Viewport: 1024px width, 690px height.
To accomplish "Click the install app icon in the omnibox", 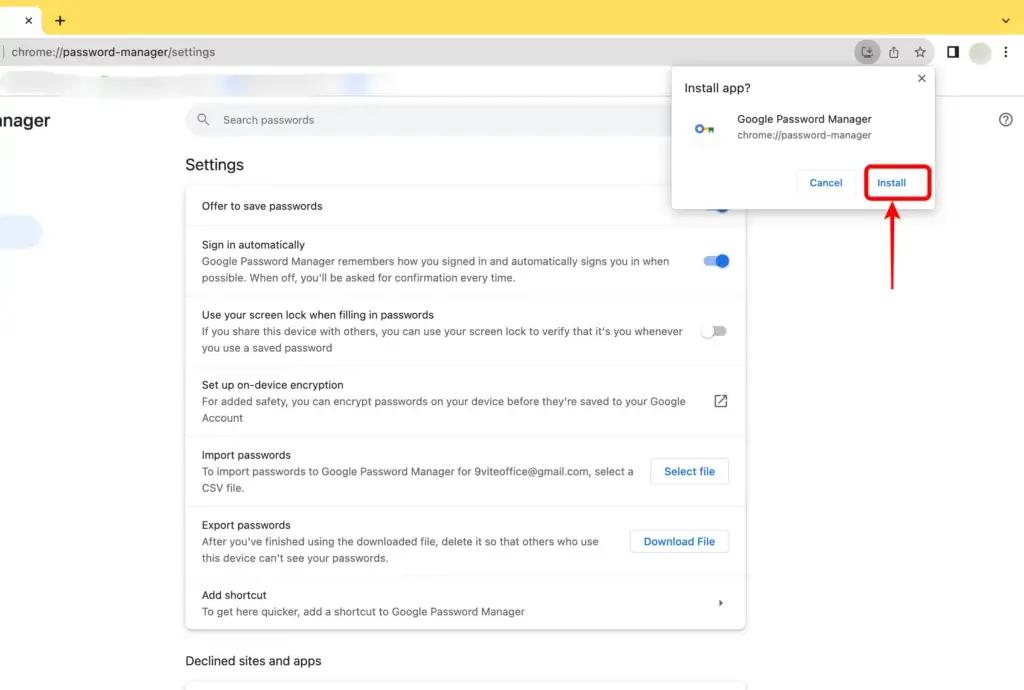I will pos(866,51).
